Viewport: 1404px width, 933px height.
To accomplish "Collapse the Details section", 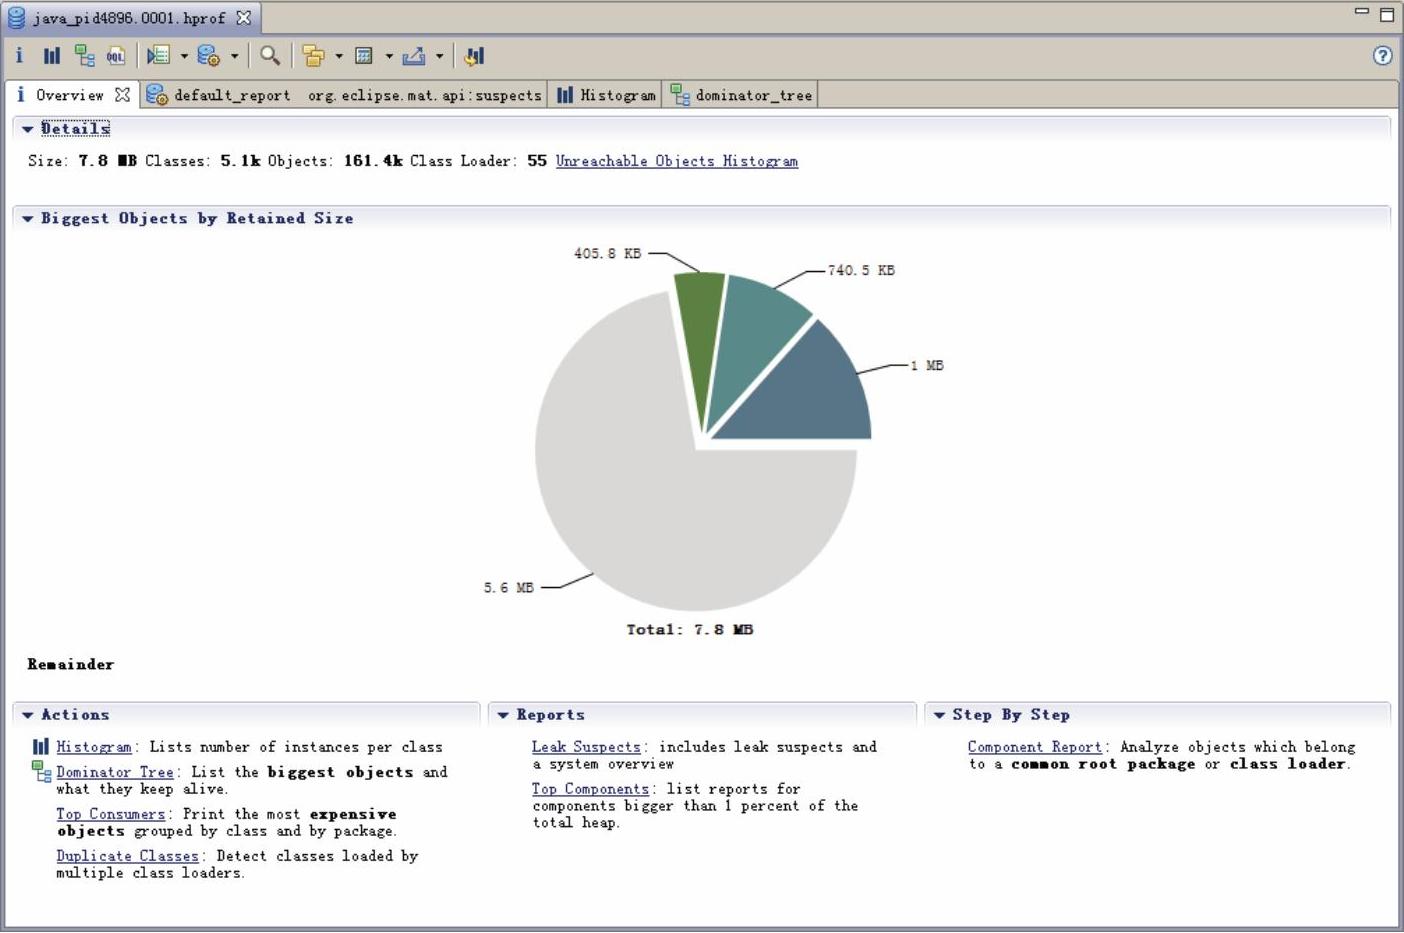I will click(x=28, y=129).
